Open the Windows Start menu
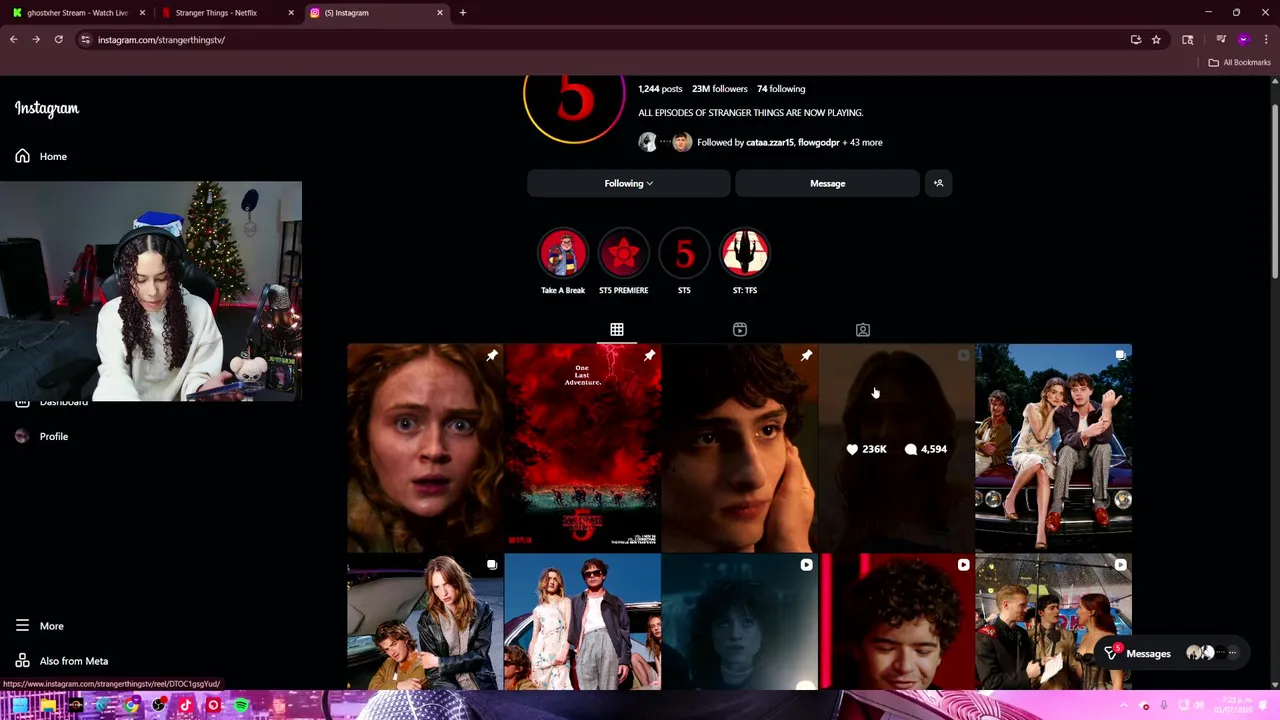The image size is (1280, 720). (20, 705)
